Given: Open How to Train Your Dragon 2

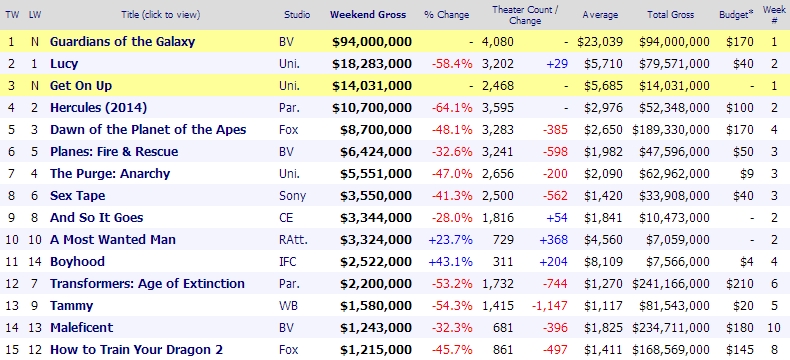Looking at the screenshot, I should click(x=137, y=349).
